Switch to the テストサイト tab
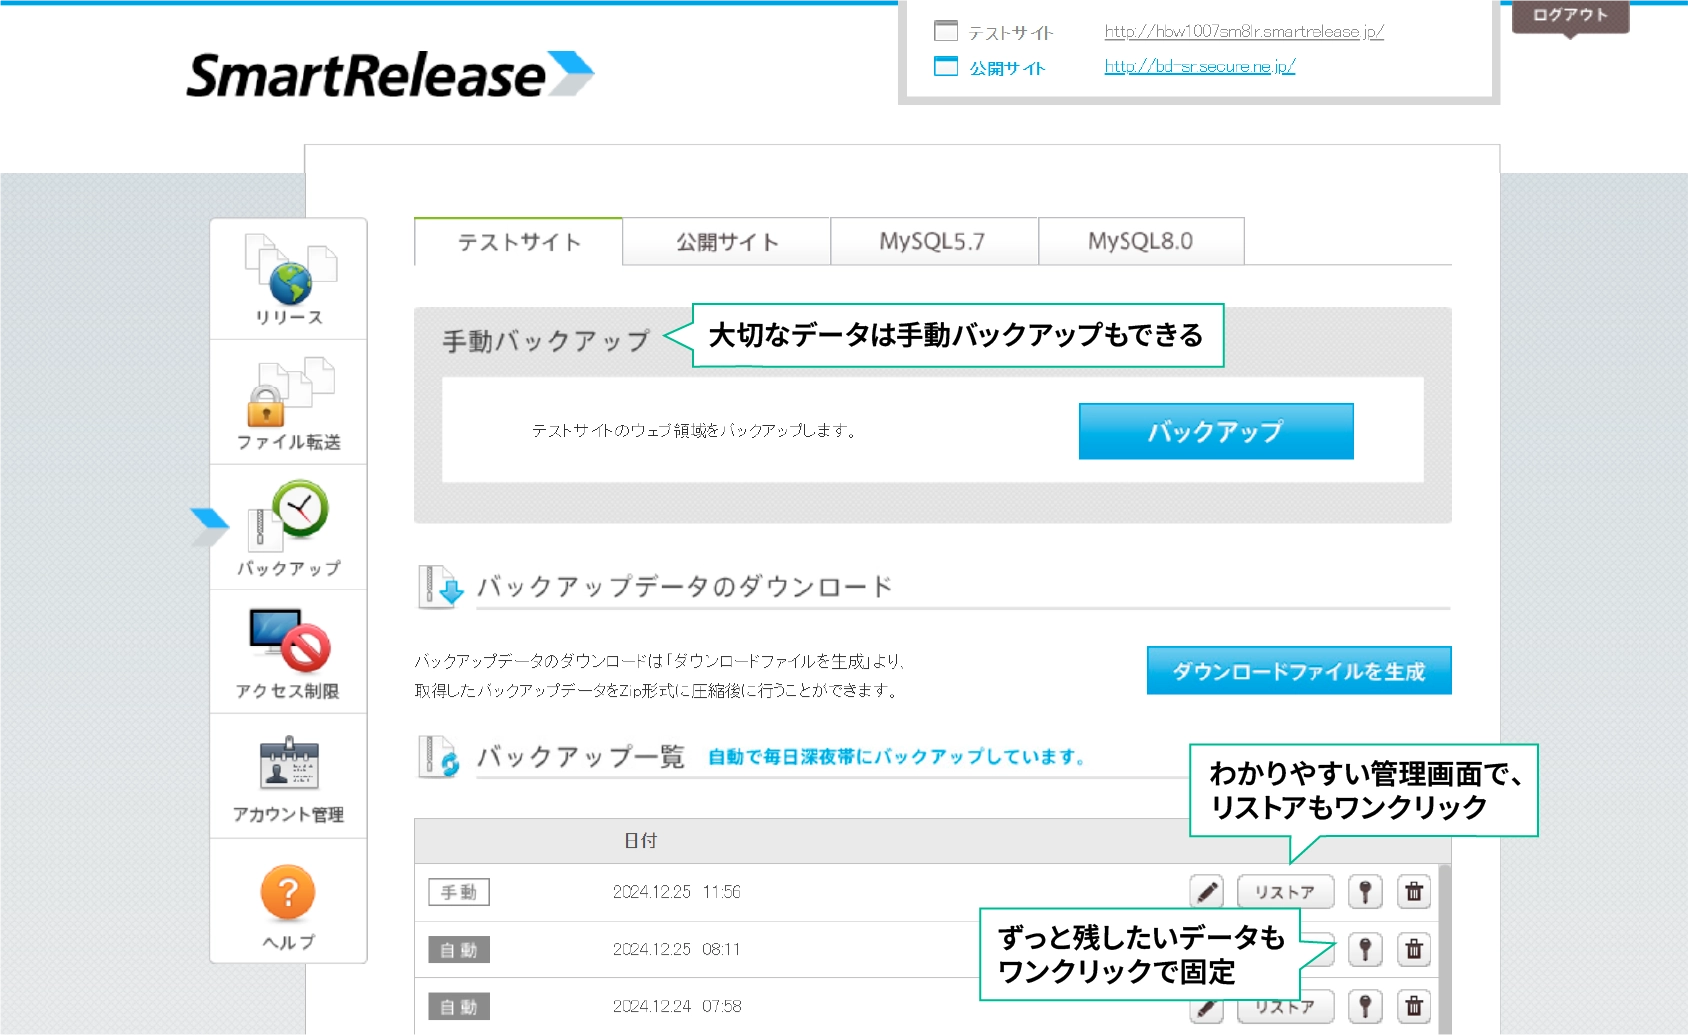The width and height of the screenshot is (1688, 1035). 518,241
